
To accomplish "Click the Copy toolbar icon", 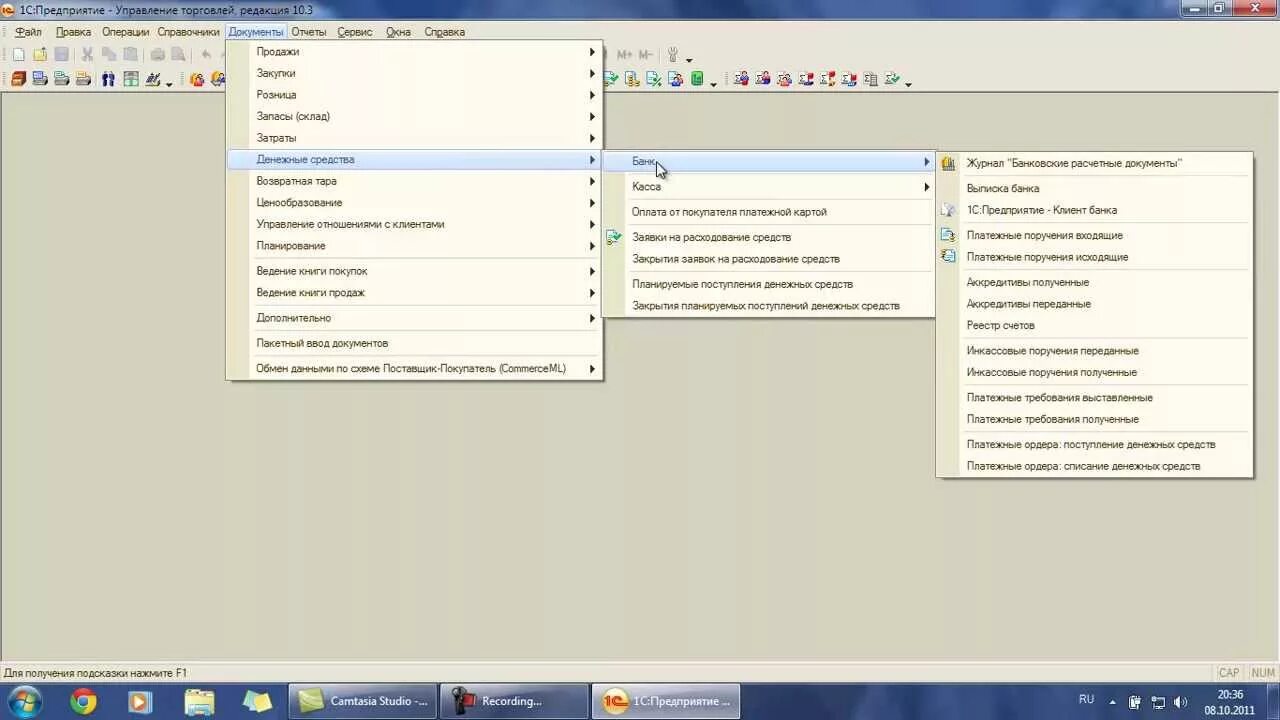I will [x=109, y=55].
